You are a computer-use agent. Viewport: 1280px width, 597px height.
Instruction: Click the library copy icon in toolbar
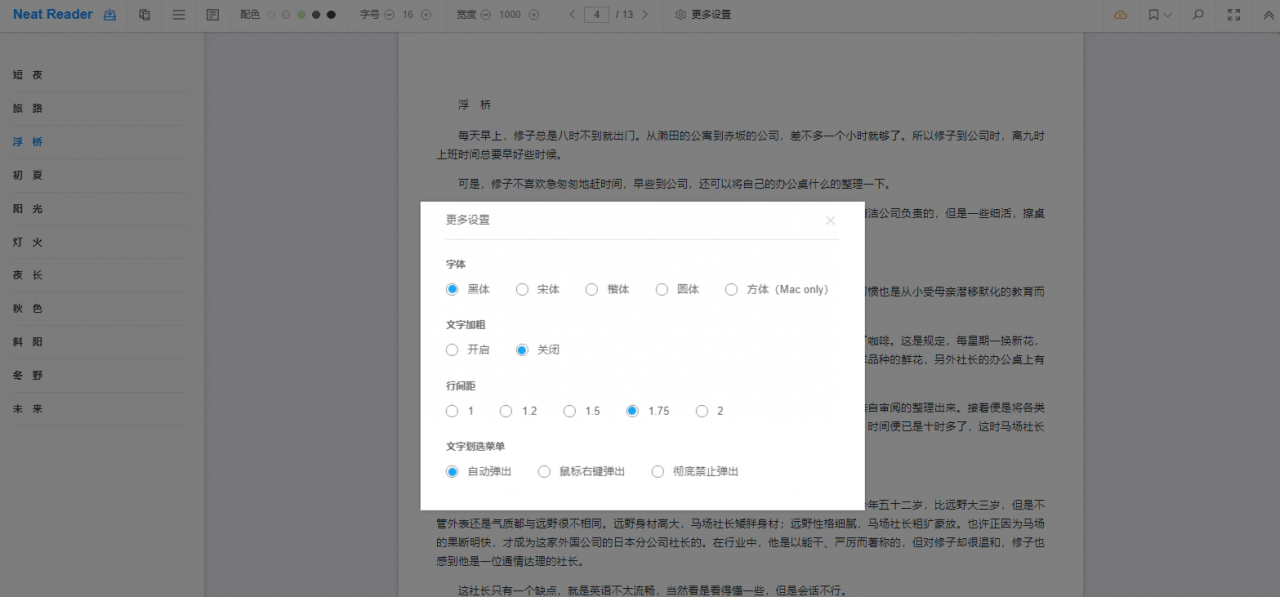point(145,15)
